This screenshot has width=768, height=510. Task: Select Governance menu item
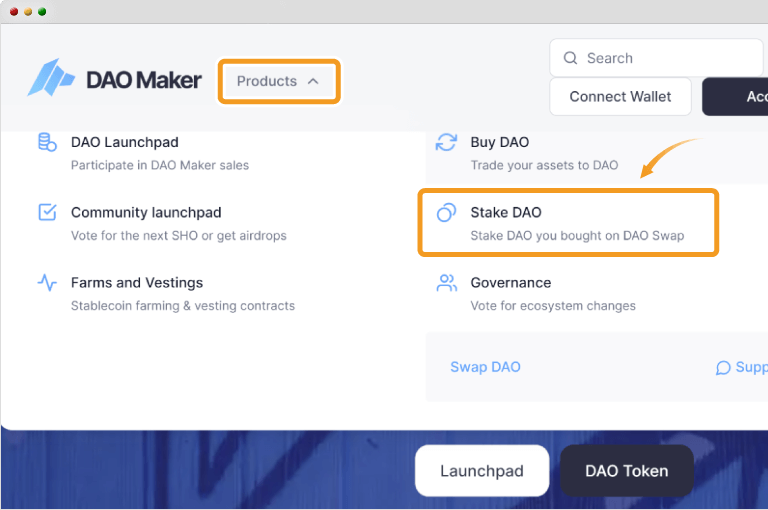click(x=536, y=293)
